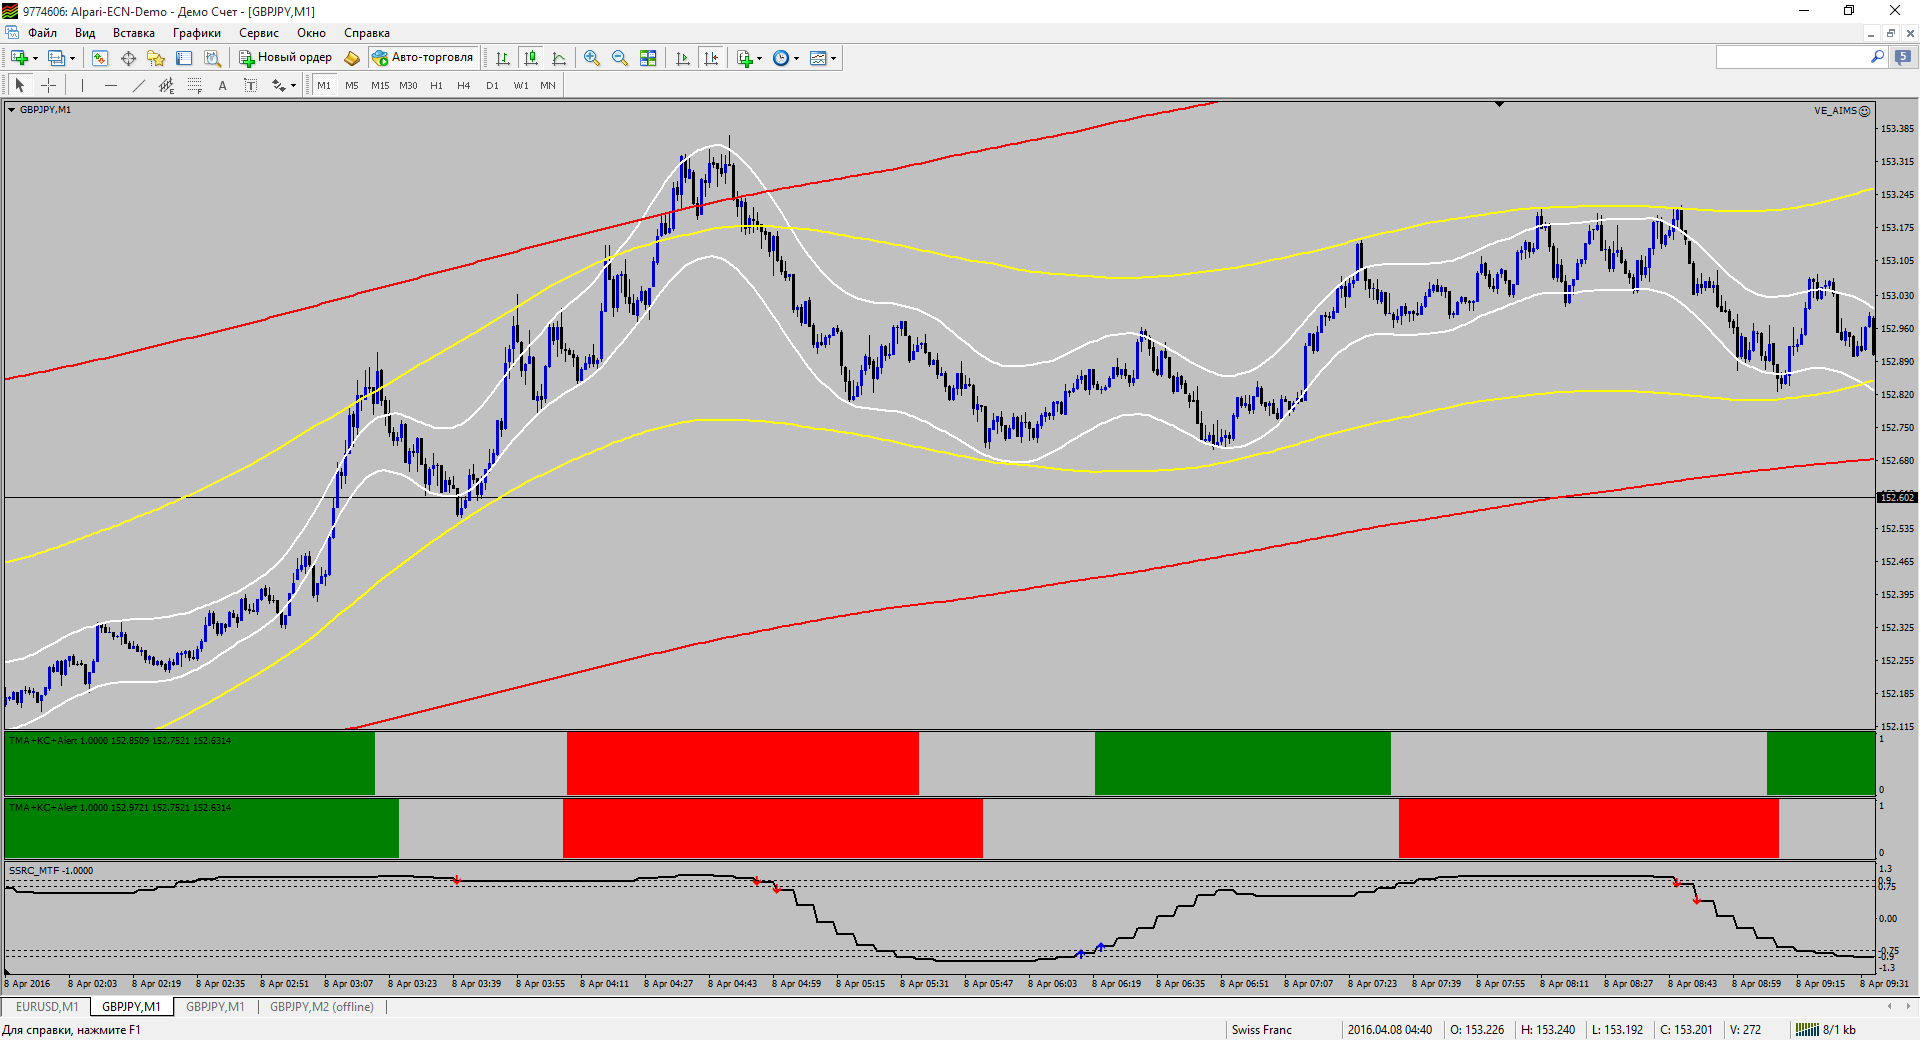Zoom out of the chart
Image resolution: width=1920 pixels, height=1040 pixels.
coord(620,58)
